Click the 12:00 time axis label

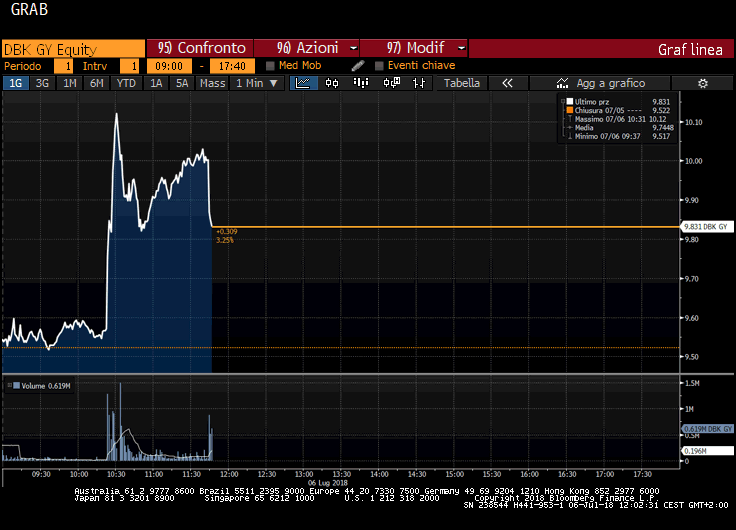(x=229, y=474)
